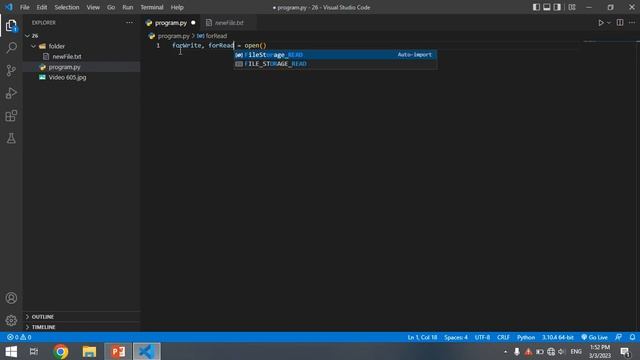Open the View menu
640x360 pixels.
(x=93, y=7)
